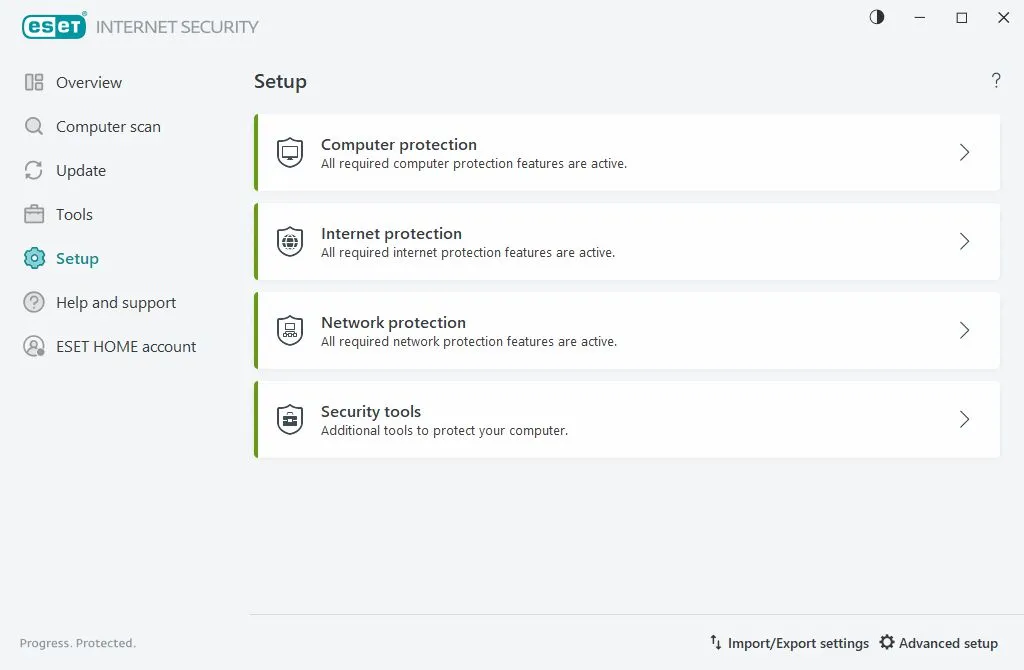This screenshot has height=670, width=1024.
Task: Expand Internet protection with its chevron
Action: point(965,242)
